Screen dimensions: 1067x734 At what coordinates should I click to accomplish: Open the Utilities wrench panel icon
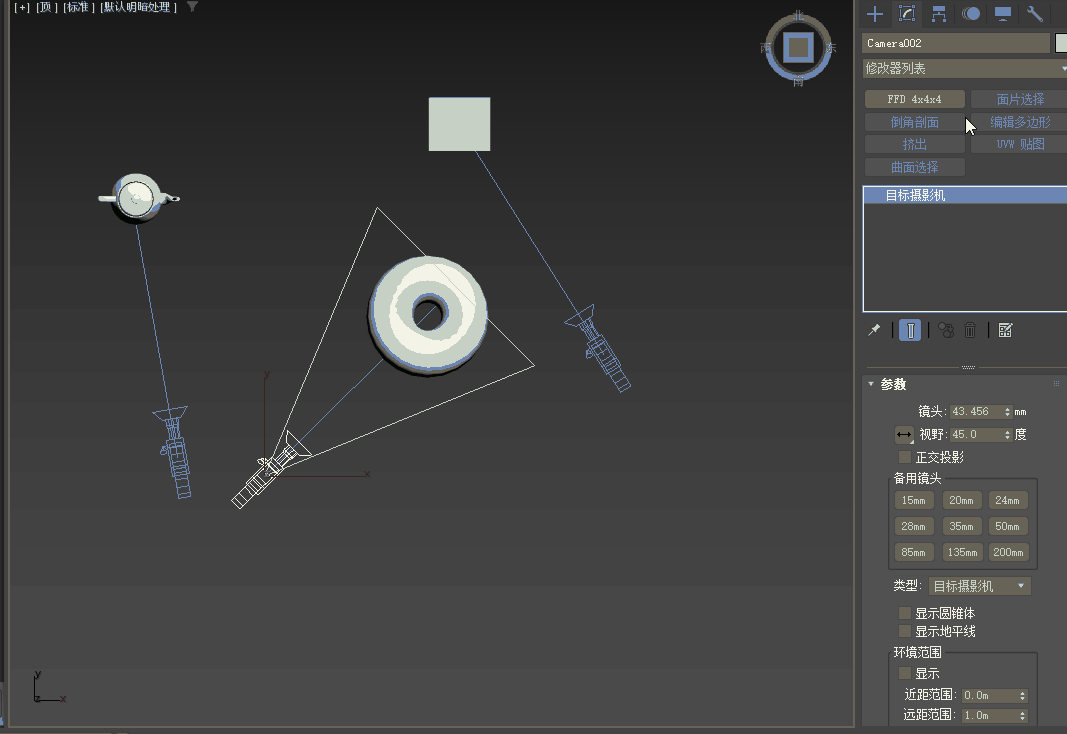click(x=1035, y=14)
